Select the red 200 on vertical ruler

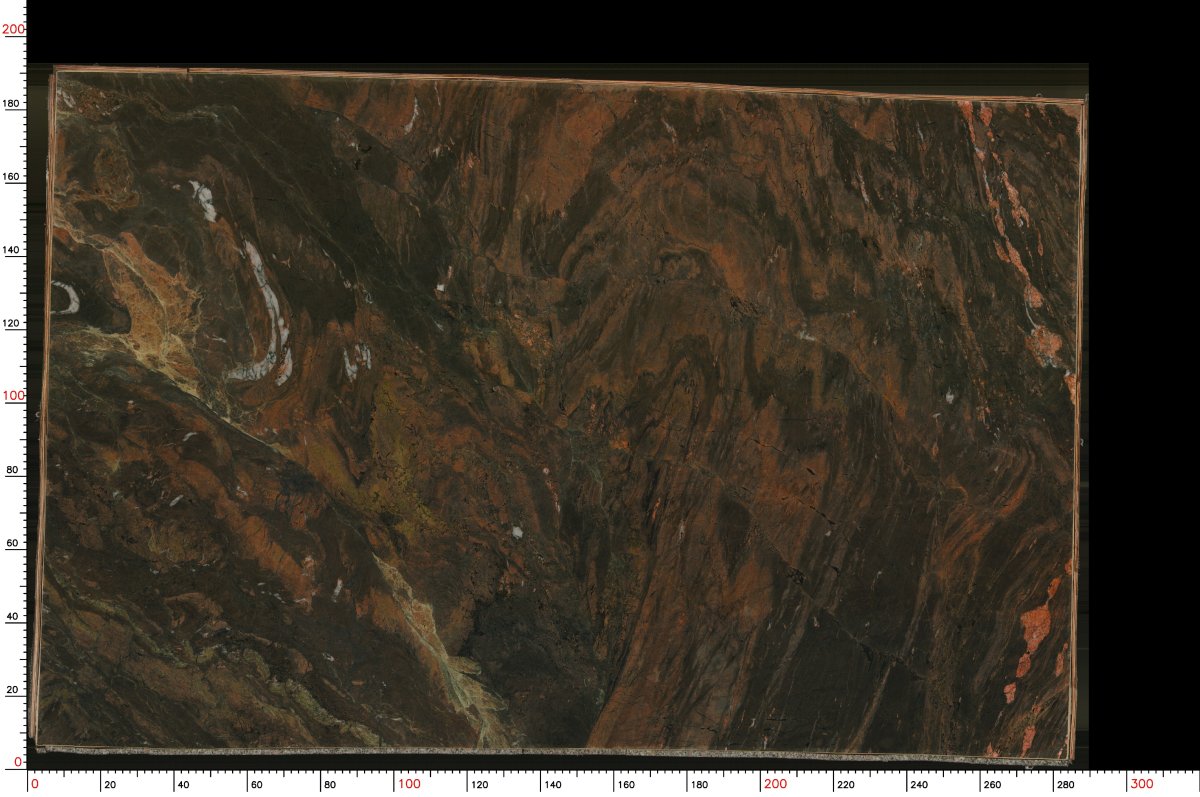point(13,30)
